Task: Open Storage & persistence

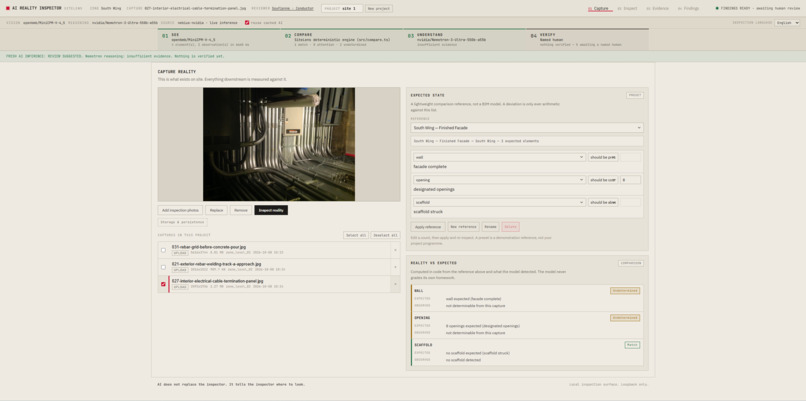Action: coord(182,222)
